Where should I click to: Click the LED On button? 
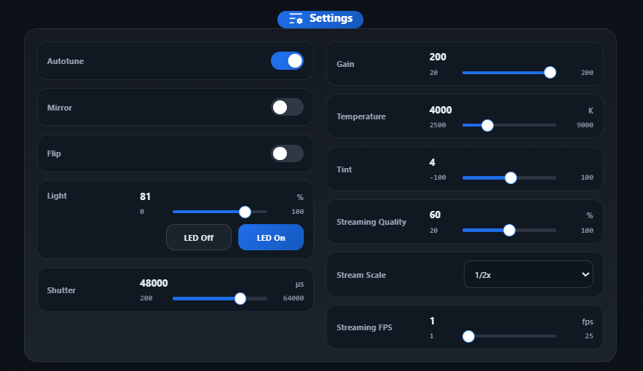tap(271, 237)
